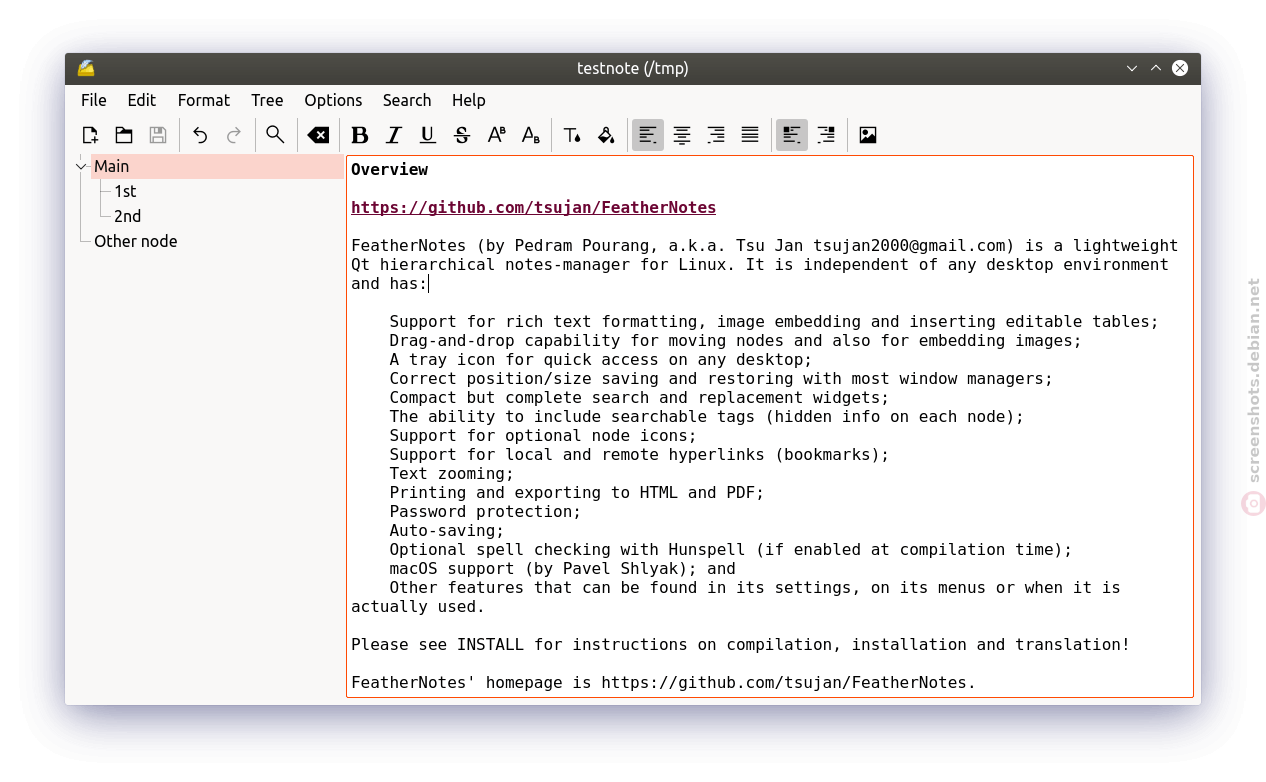Undo the last edit
1266x782 pixels.
click(x=200, y=135)
